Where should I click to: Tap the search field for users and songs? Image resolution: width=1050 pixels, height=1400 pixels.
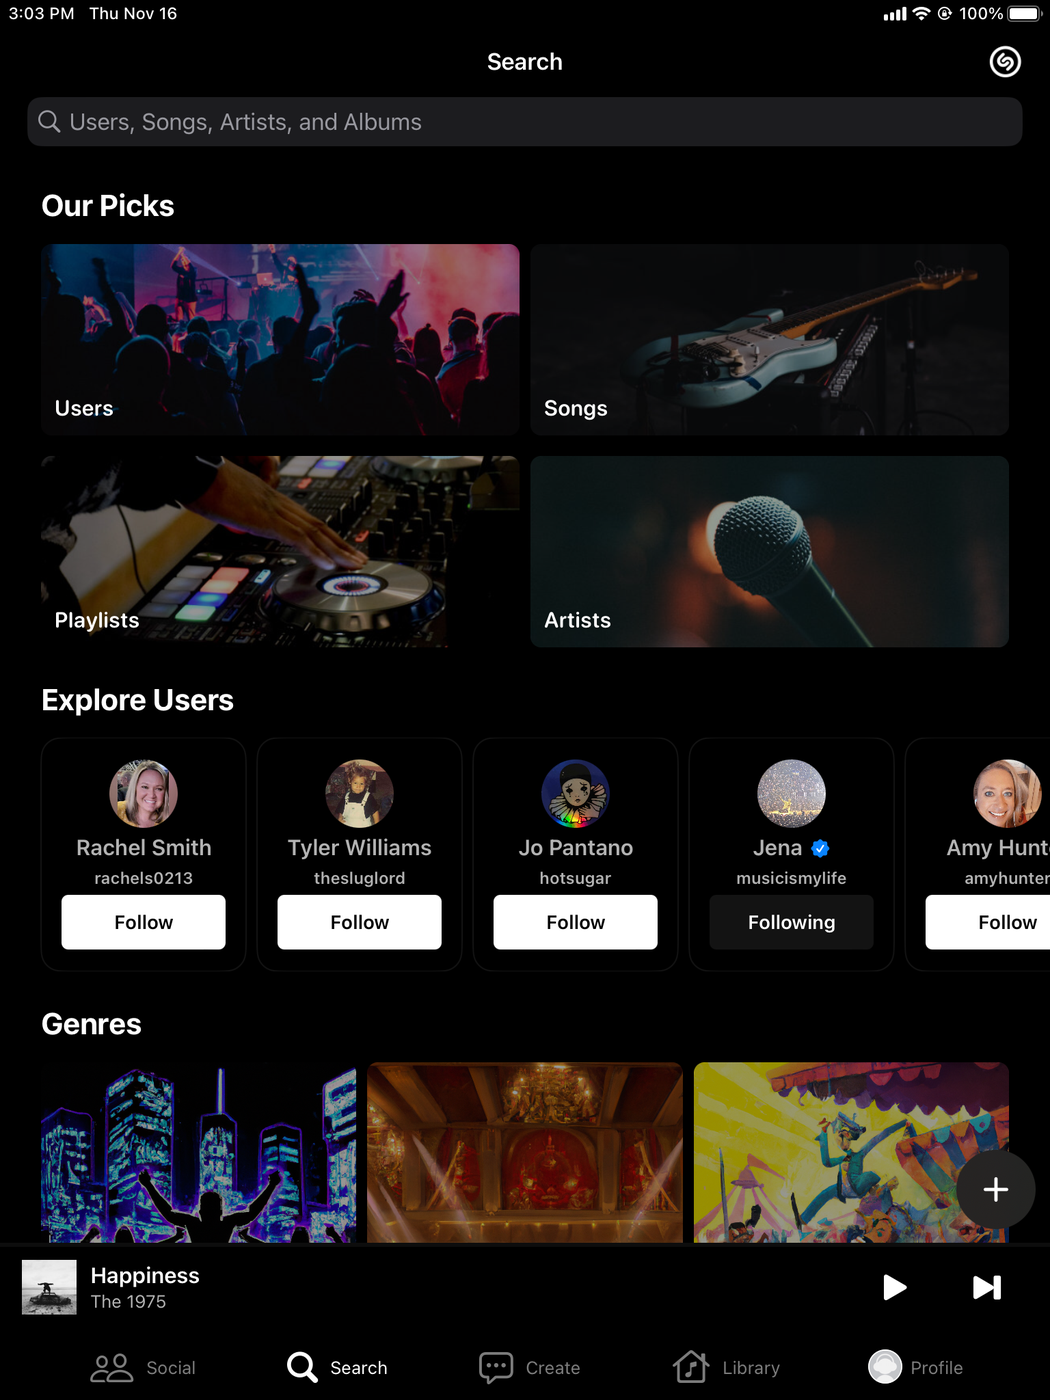tap(525, 122)
